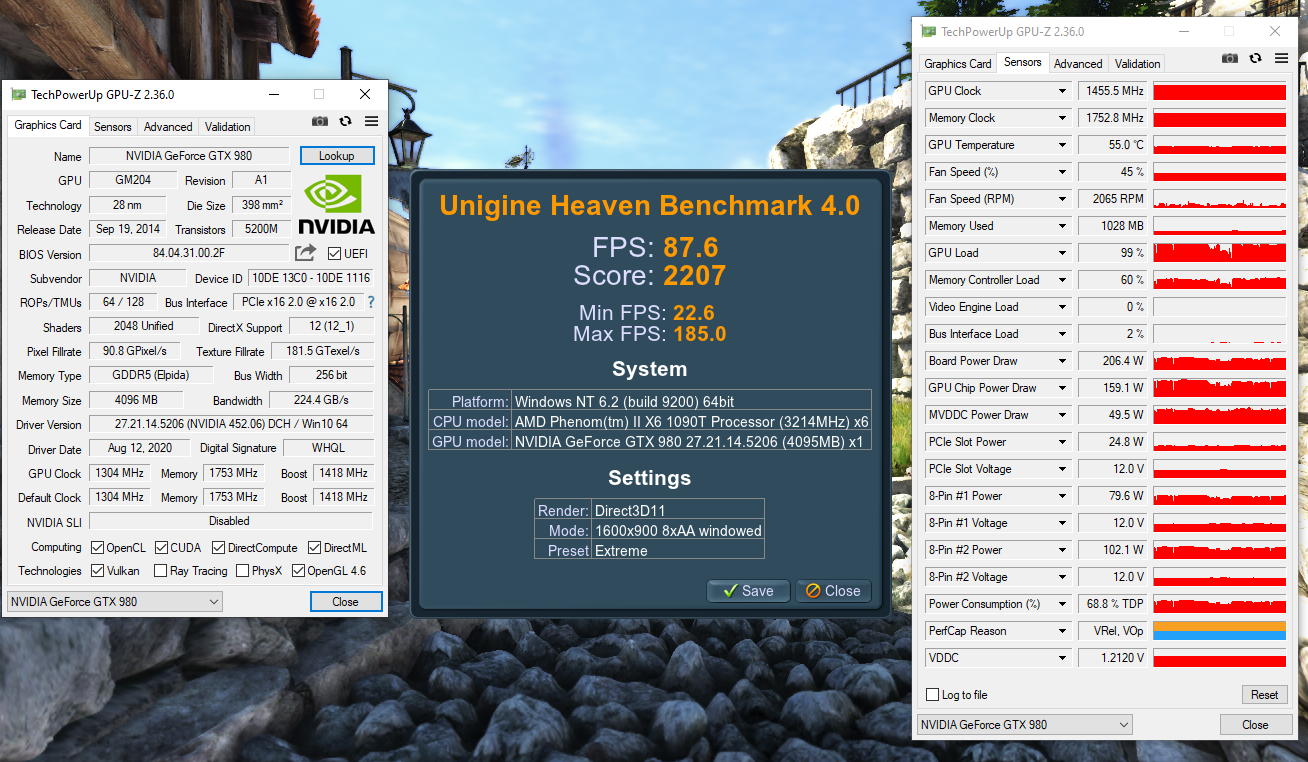Open the VDDC sensor dropdown

point(1062,658)
